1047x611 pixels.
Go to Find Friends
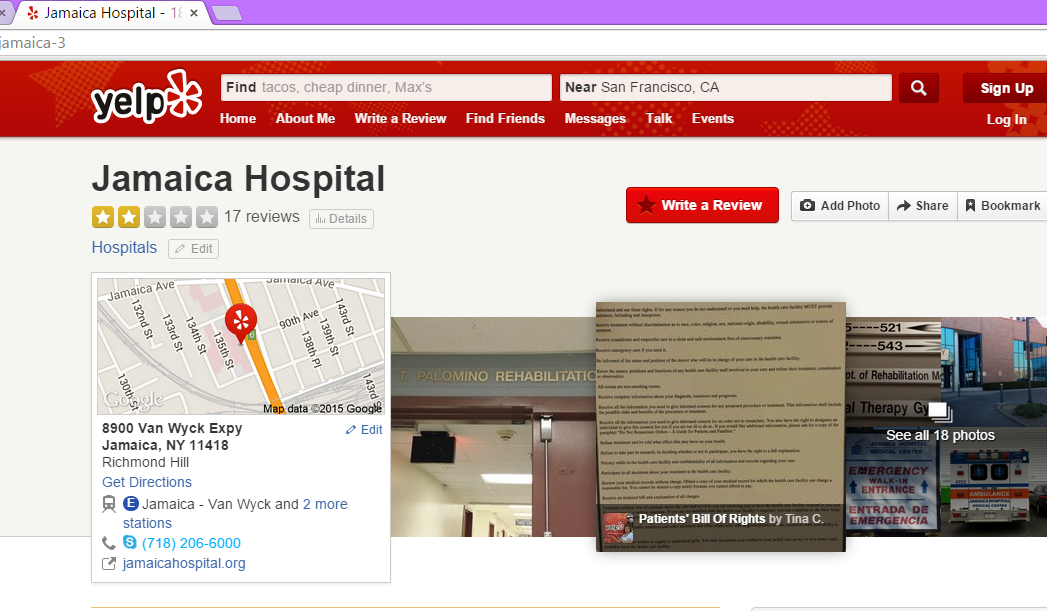pos(505,118)
